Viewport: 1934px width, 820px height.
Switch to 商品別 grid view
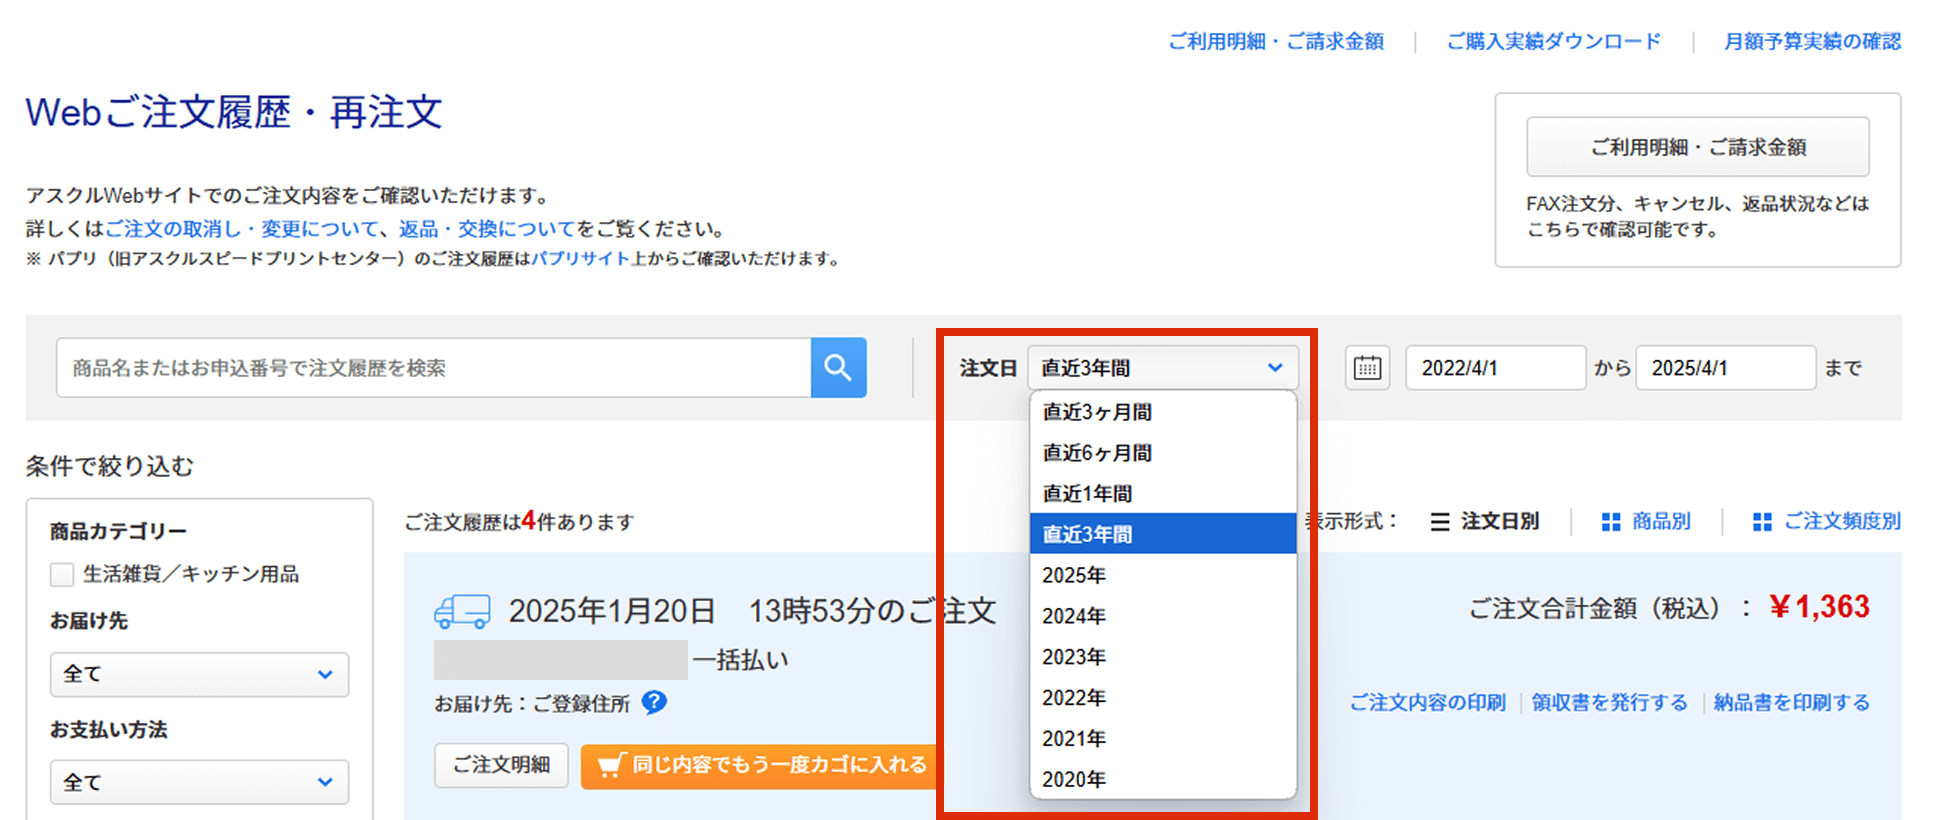[x=1646, y=521]
